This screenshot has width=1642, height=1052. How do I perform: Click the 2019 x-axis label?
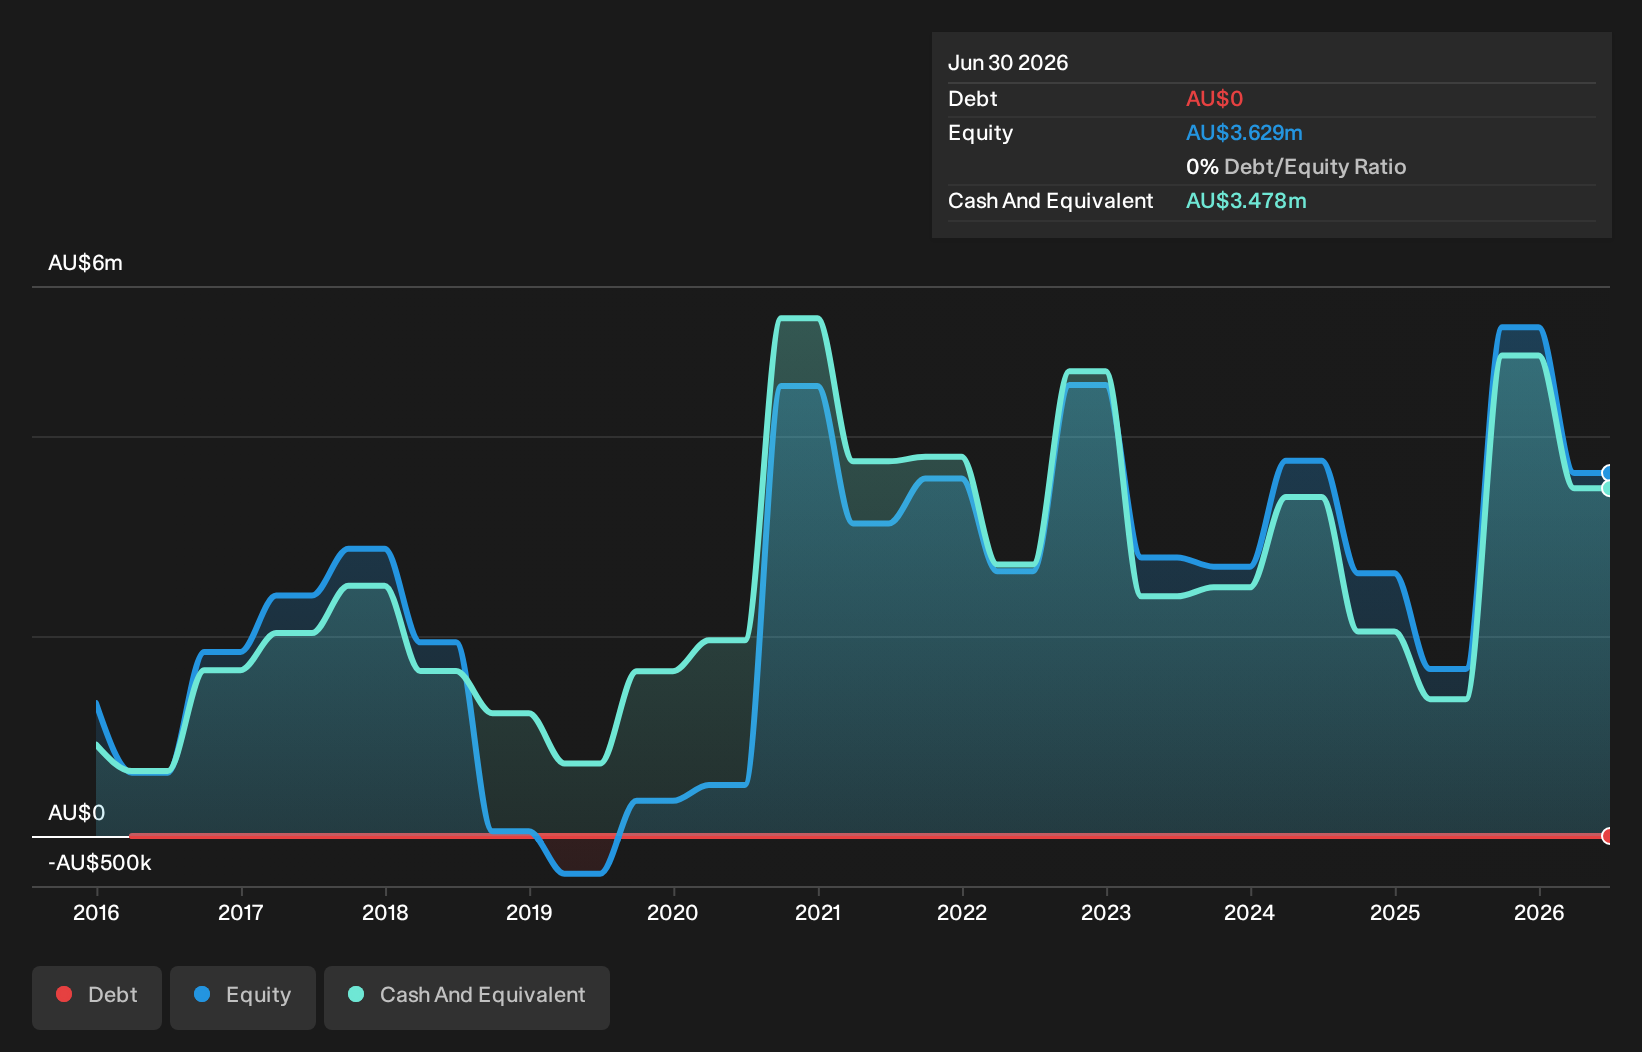(529, 912)
